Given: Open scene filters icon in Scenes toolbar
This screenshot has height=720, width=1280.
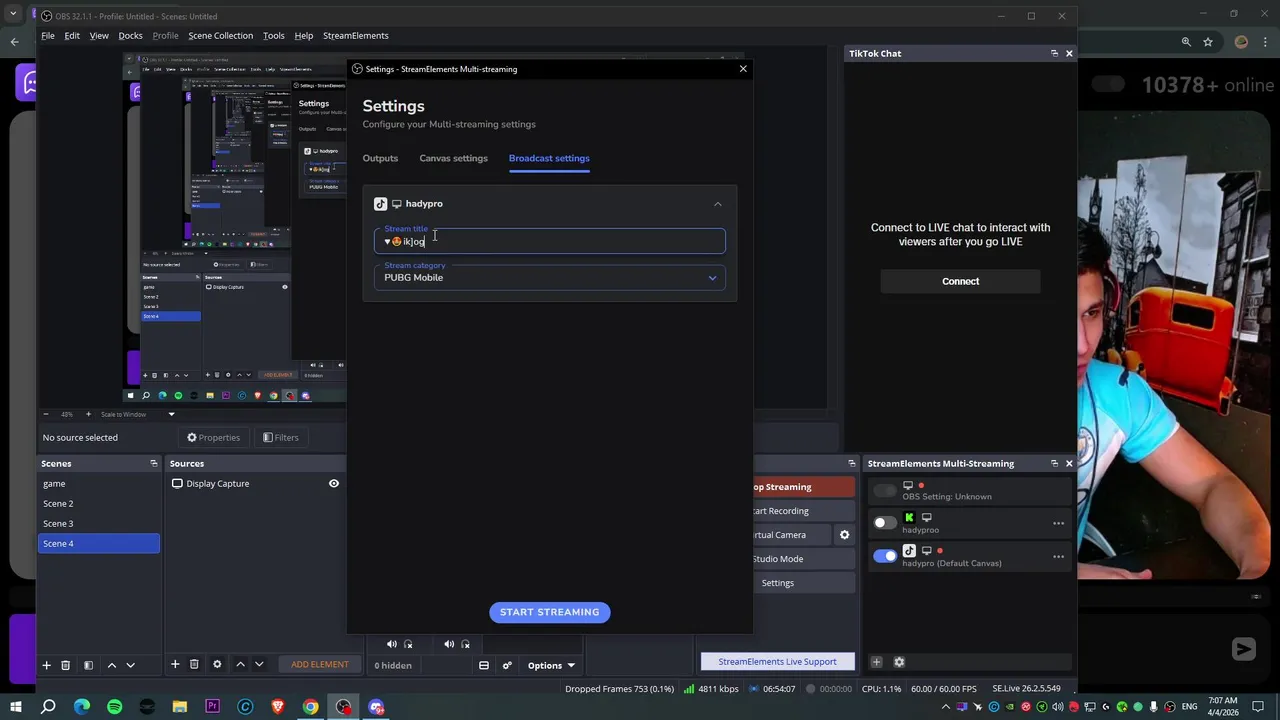Looking at the screenshot, I should 88,665.
